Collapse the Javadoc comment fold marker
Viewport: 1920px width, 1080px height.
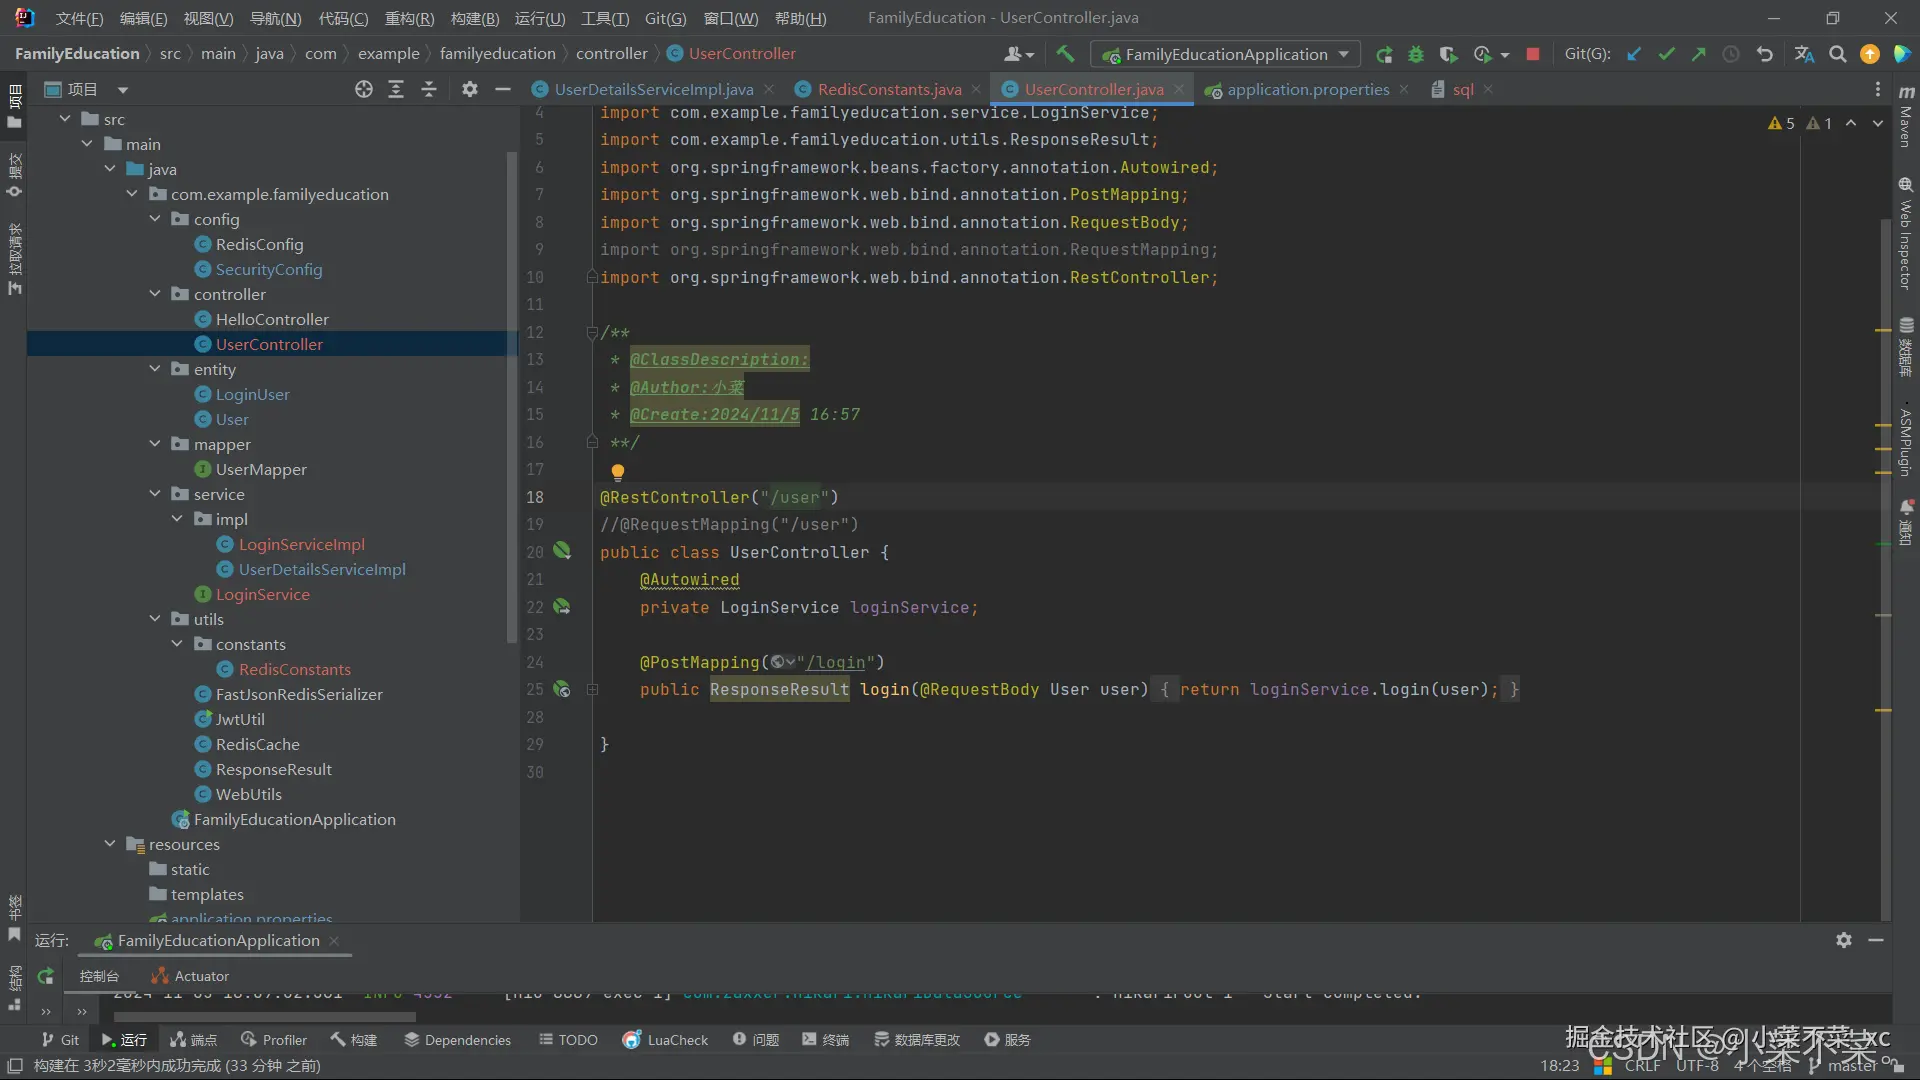coord(592,332)
